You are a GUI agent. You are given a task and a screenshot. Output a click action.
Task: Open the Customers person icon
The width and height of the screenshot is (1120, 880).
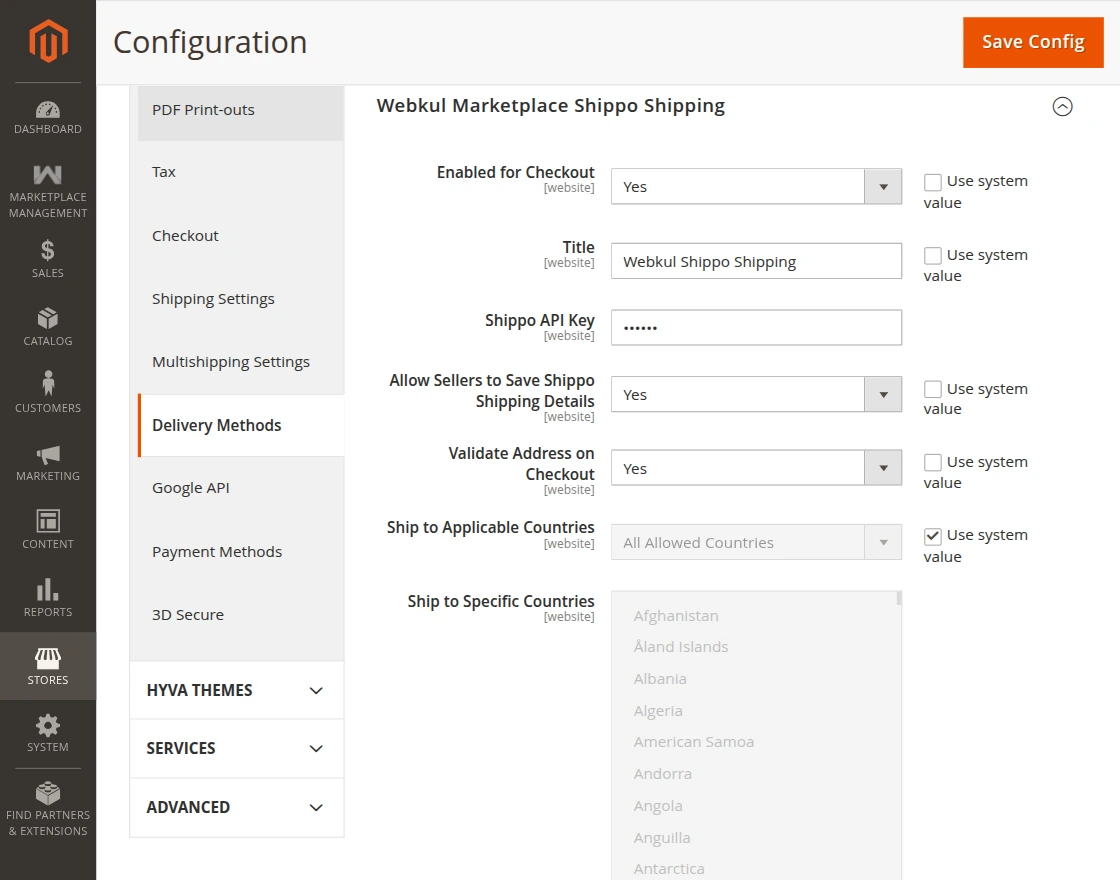pos(48,383)
